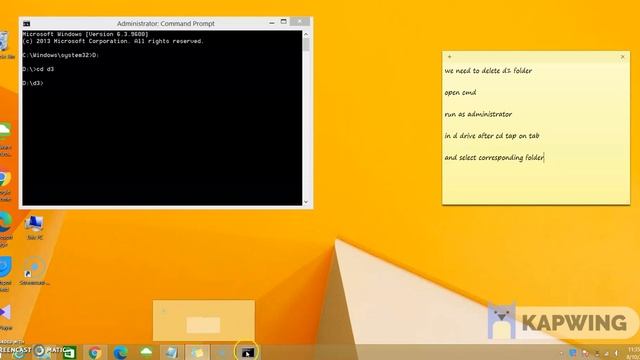The image size is (640, 360).
Task: Click note line 'and select corresponding folder'
Action: 494,158
